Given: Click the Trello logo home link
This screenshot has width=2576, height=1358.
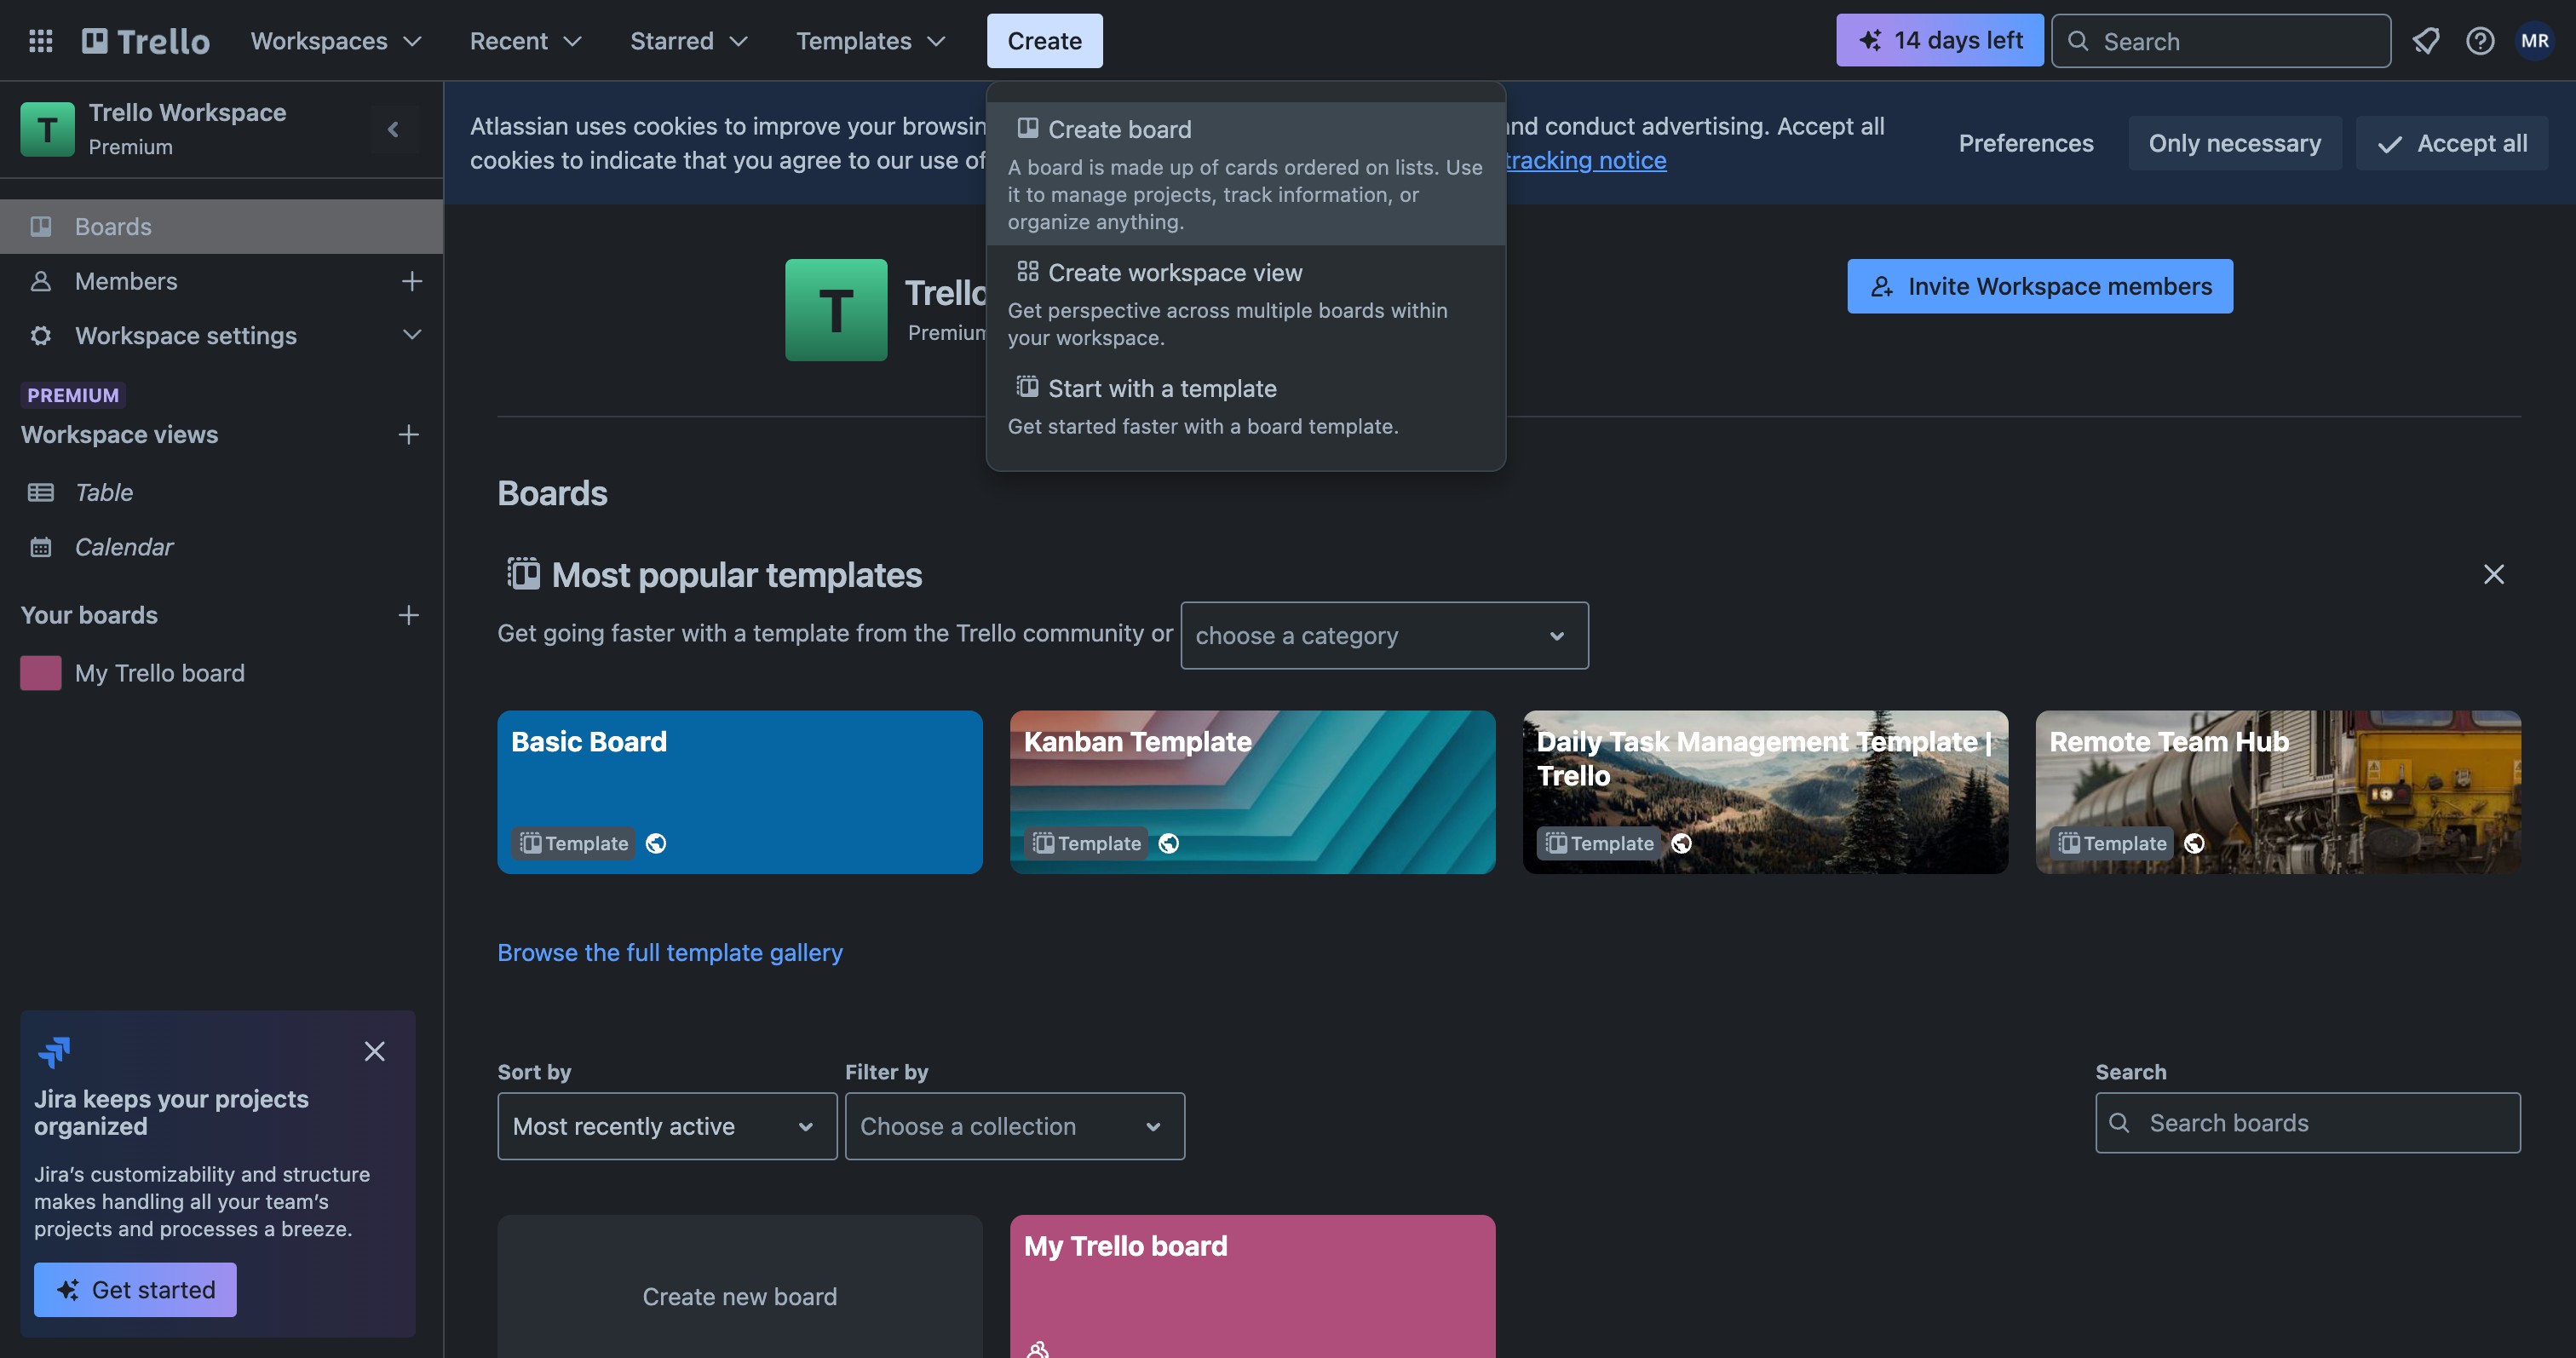Looking at the screenshot, I should (146, 41).
